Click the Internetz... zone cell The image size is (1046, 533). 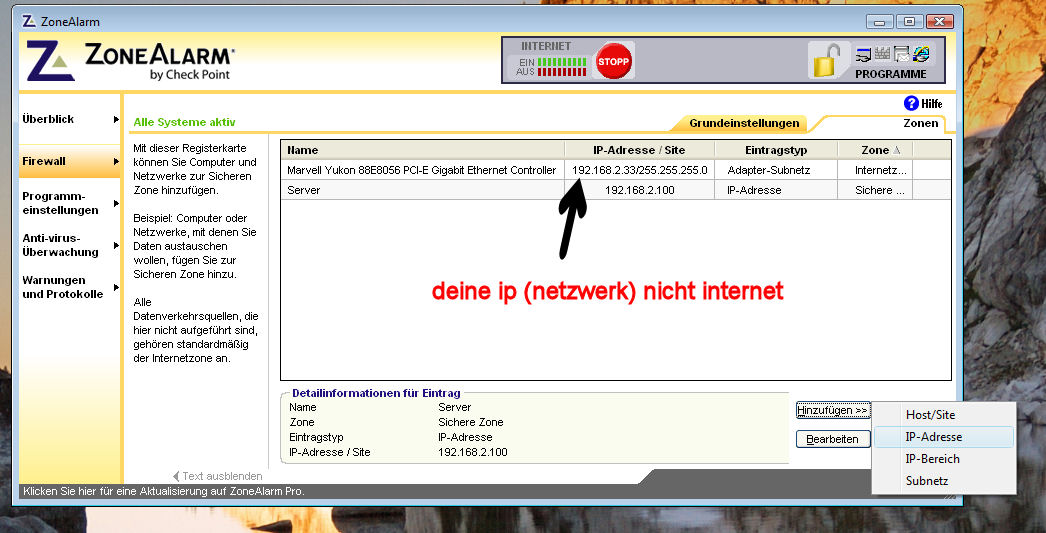(875, 170)
